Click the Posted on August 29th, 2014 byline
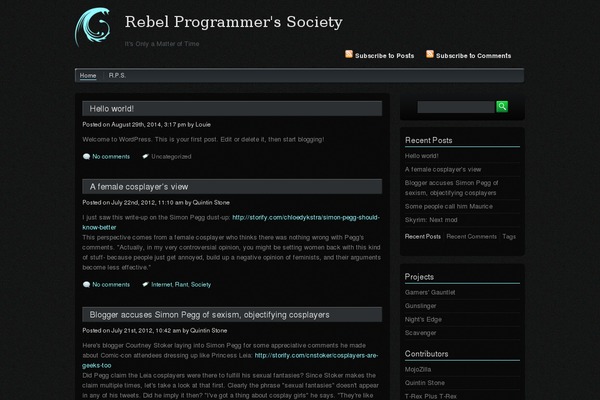 tap(147, 124)
